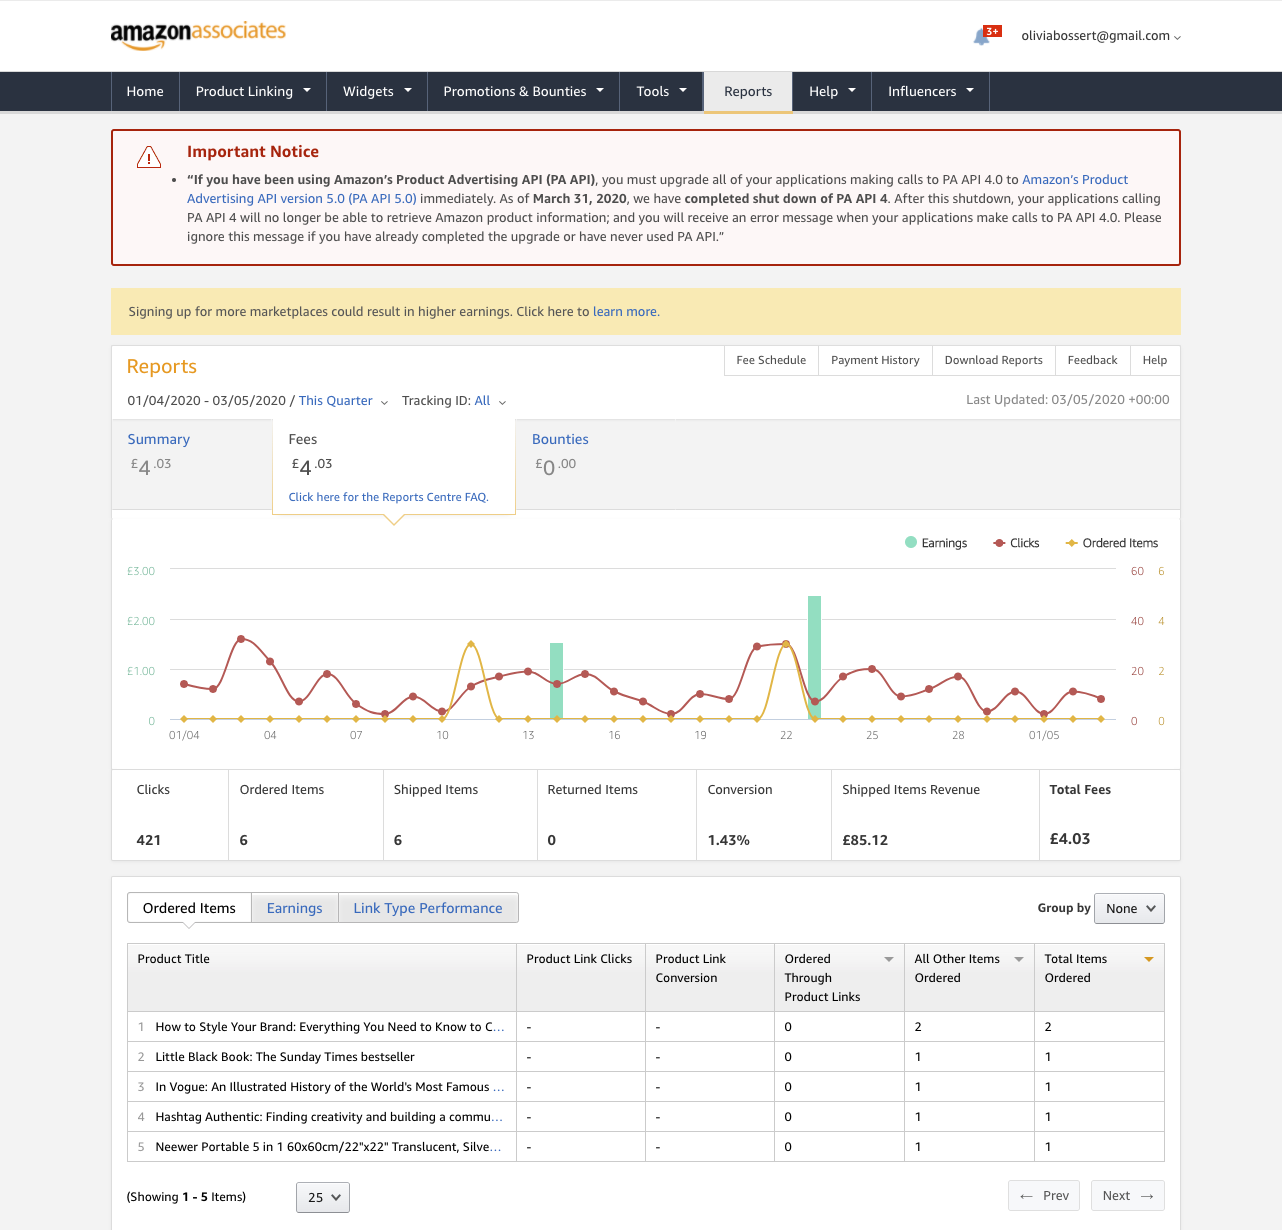This screenshot has width=1282, height=1230.
Task: Expand the Product Linking menu
Action: pos(253,91)
